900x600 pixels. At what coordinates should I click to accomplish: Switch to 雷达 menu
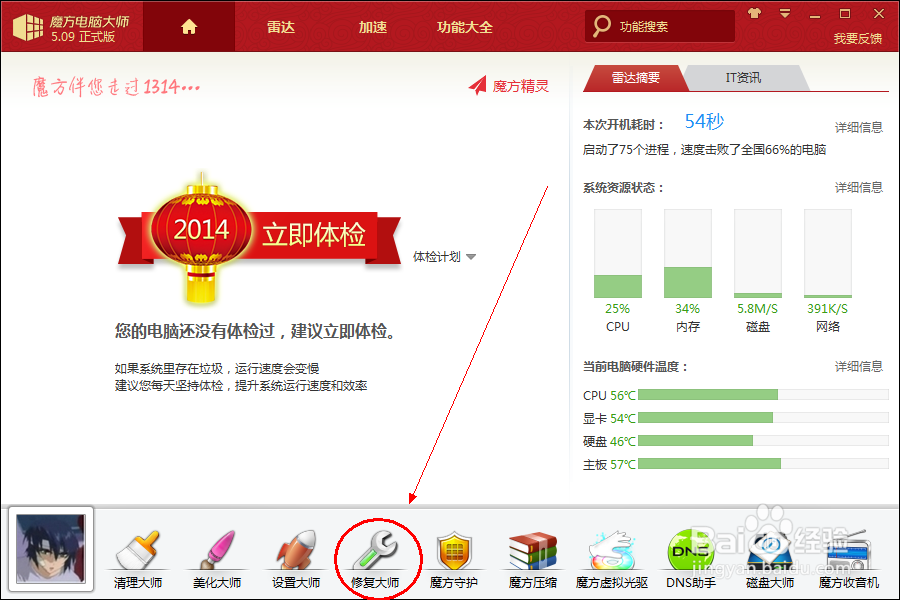(281, 27)
